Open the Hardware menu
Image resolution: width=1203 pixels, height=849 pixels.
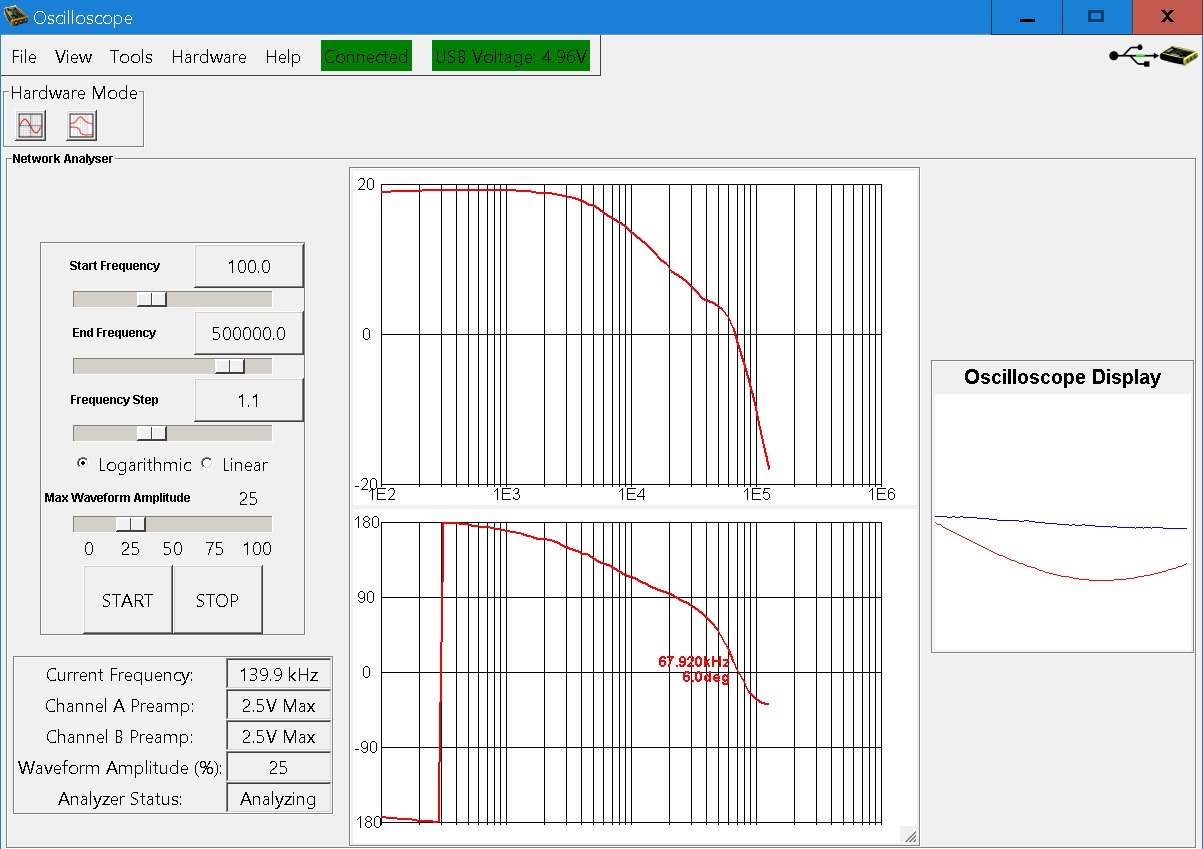[x=208, y=57]
